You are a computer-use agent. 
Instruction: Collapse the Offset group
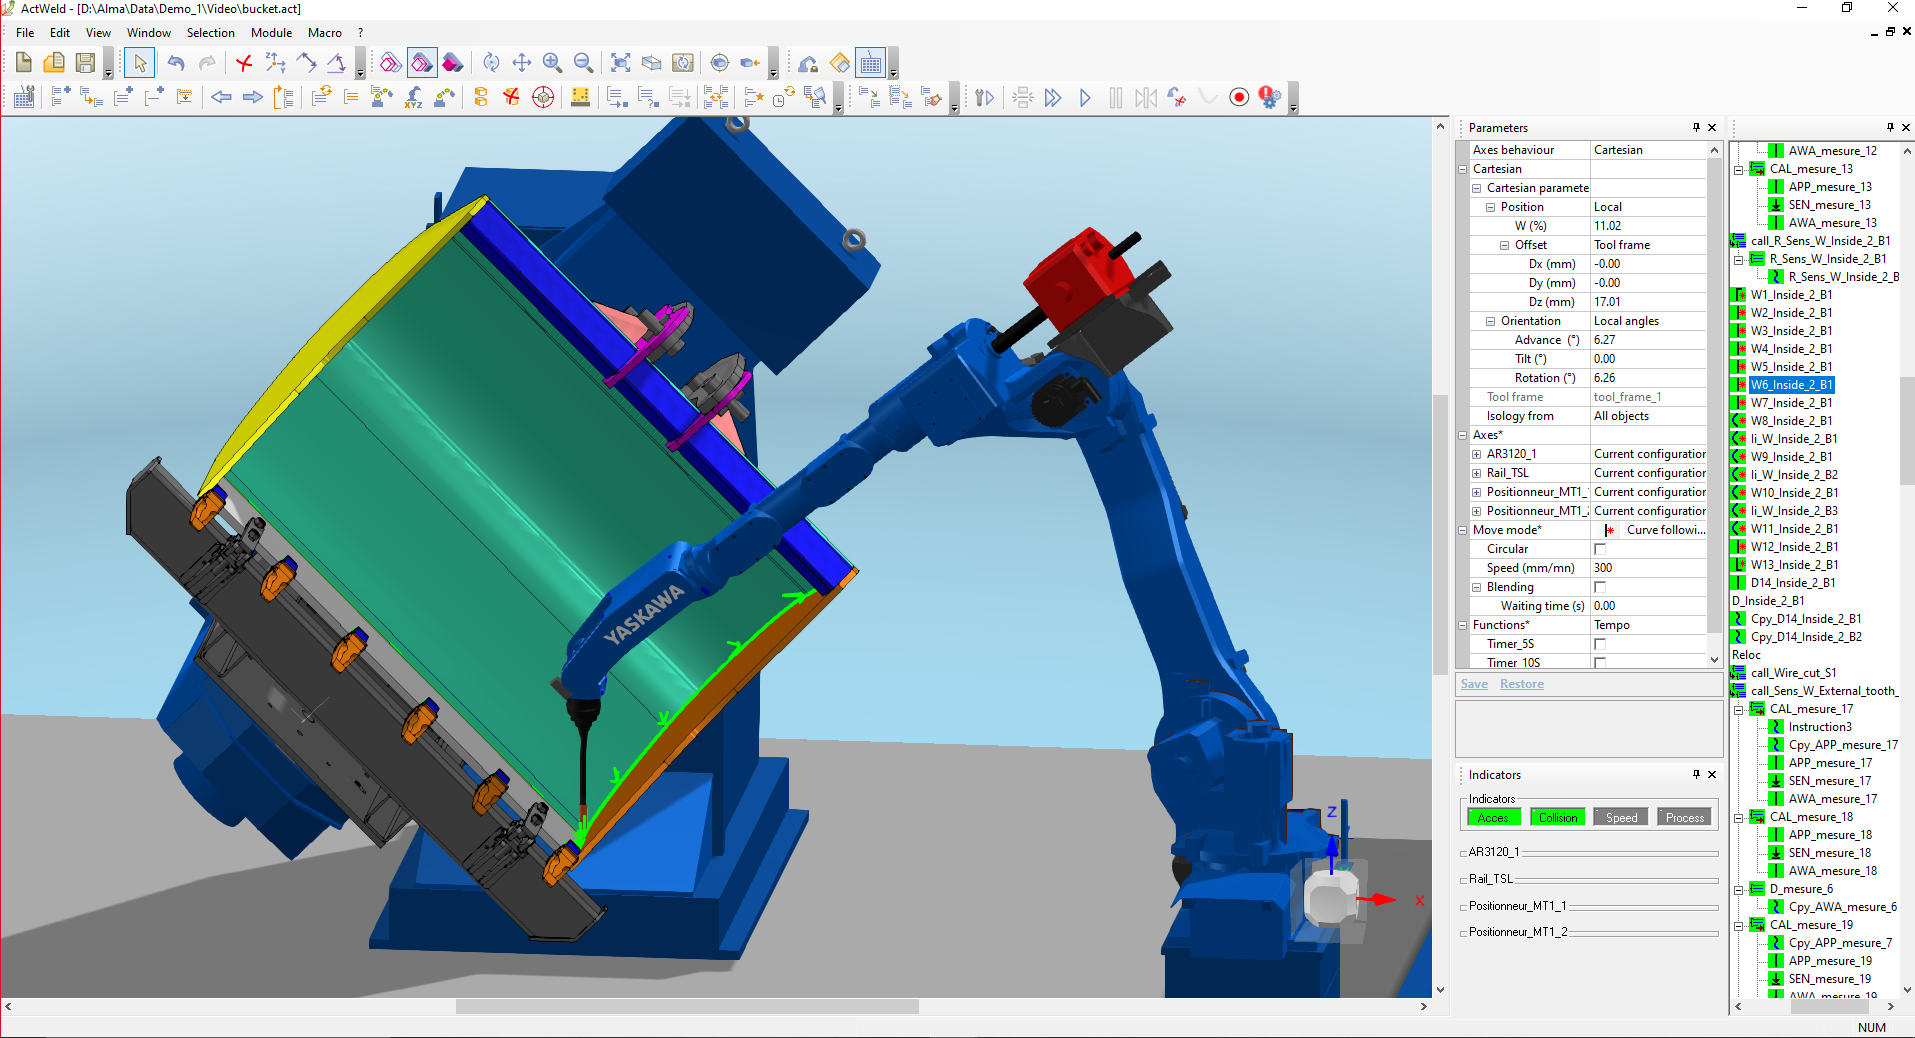(x=1504, y=245)
